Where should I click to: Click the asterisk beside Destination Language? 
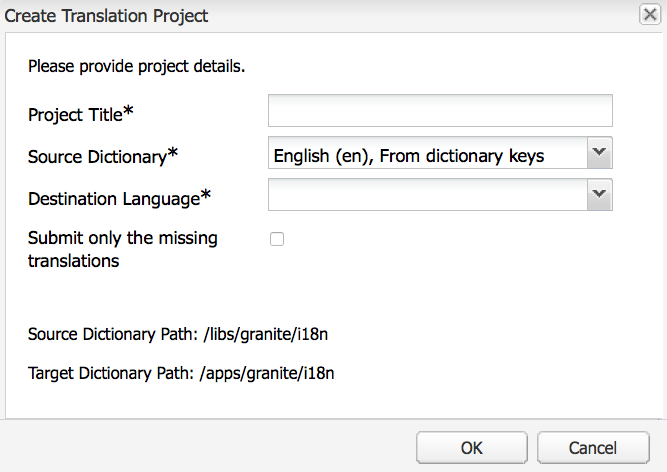click(206, 196)
